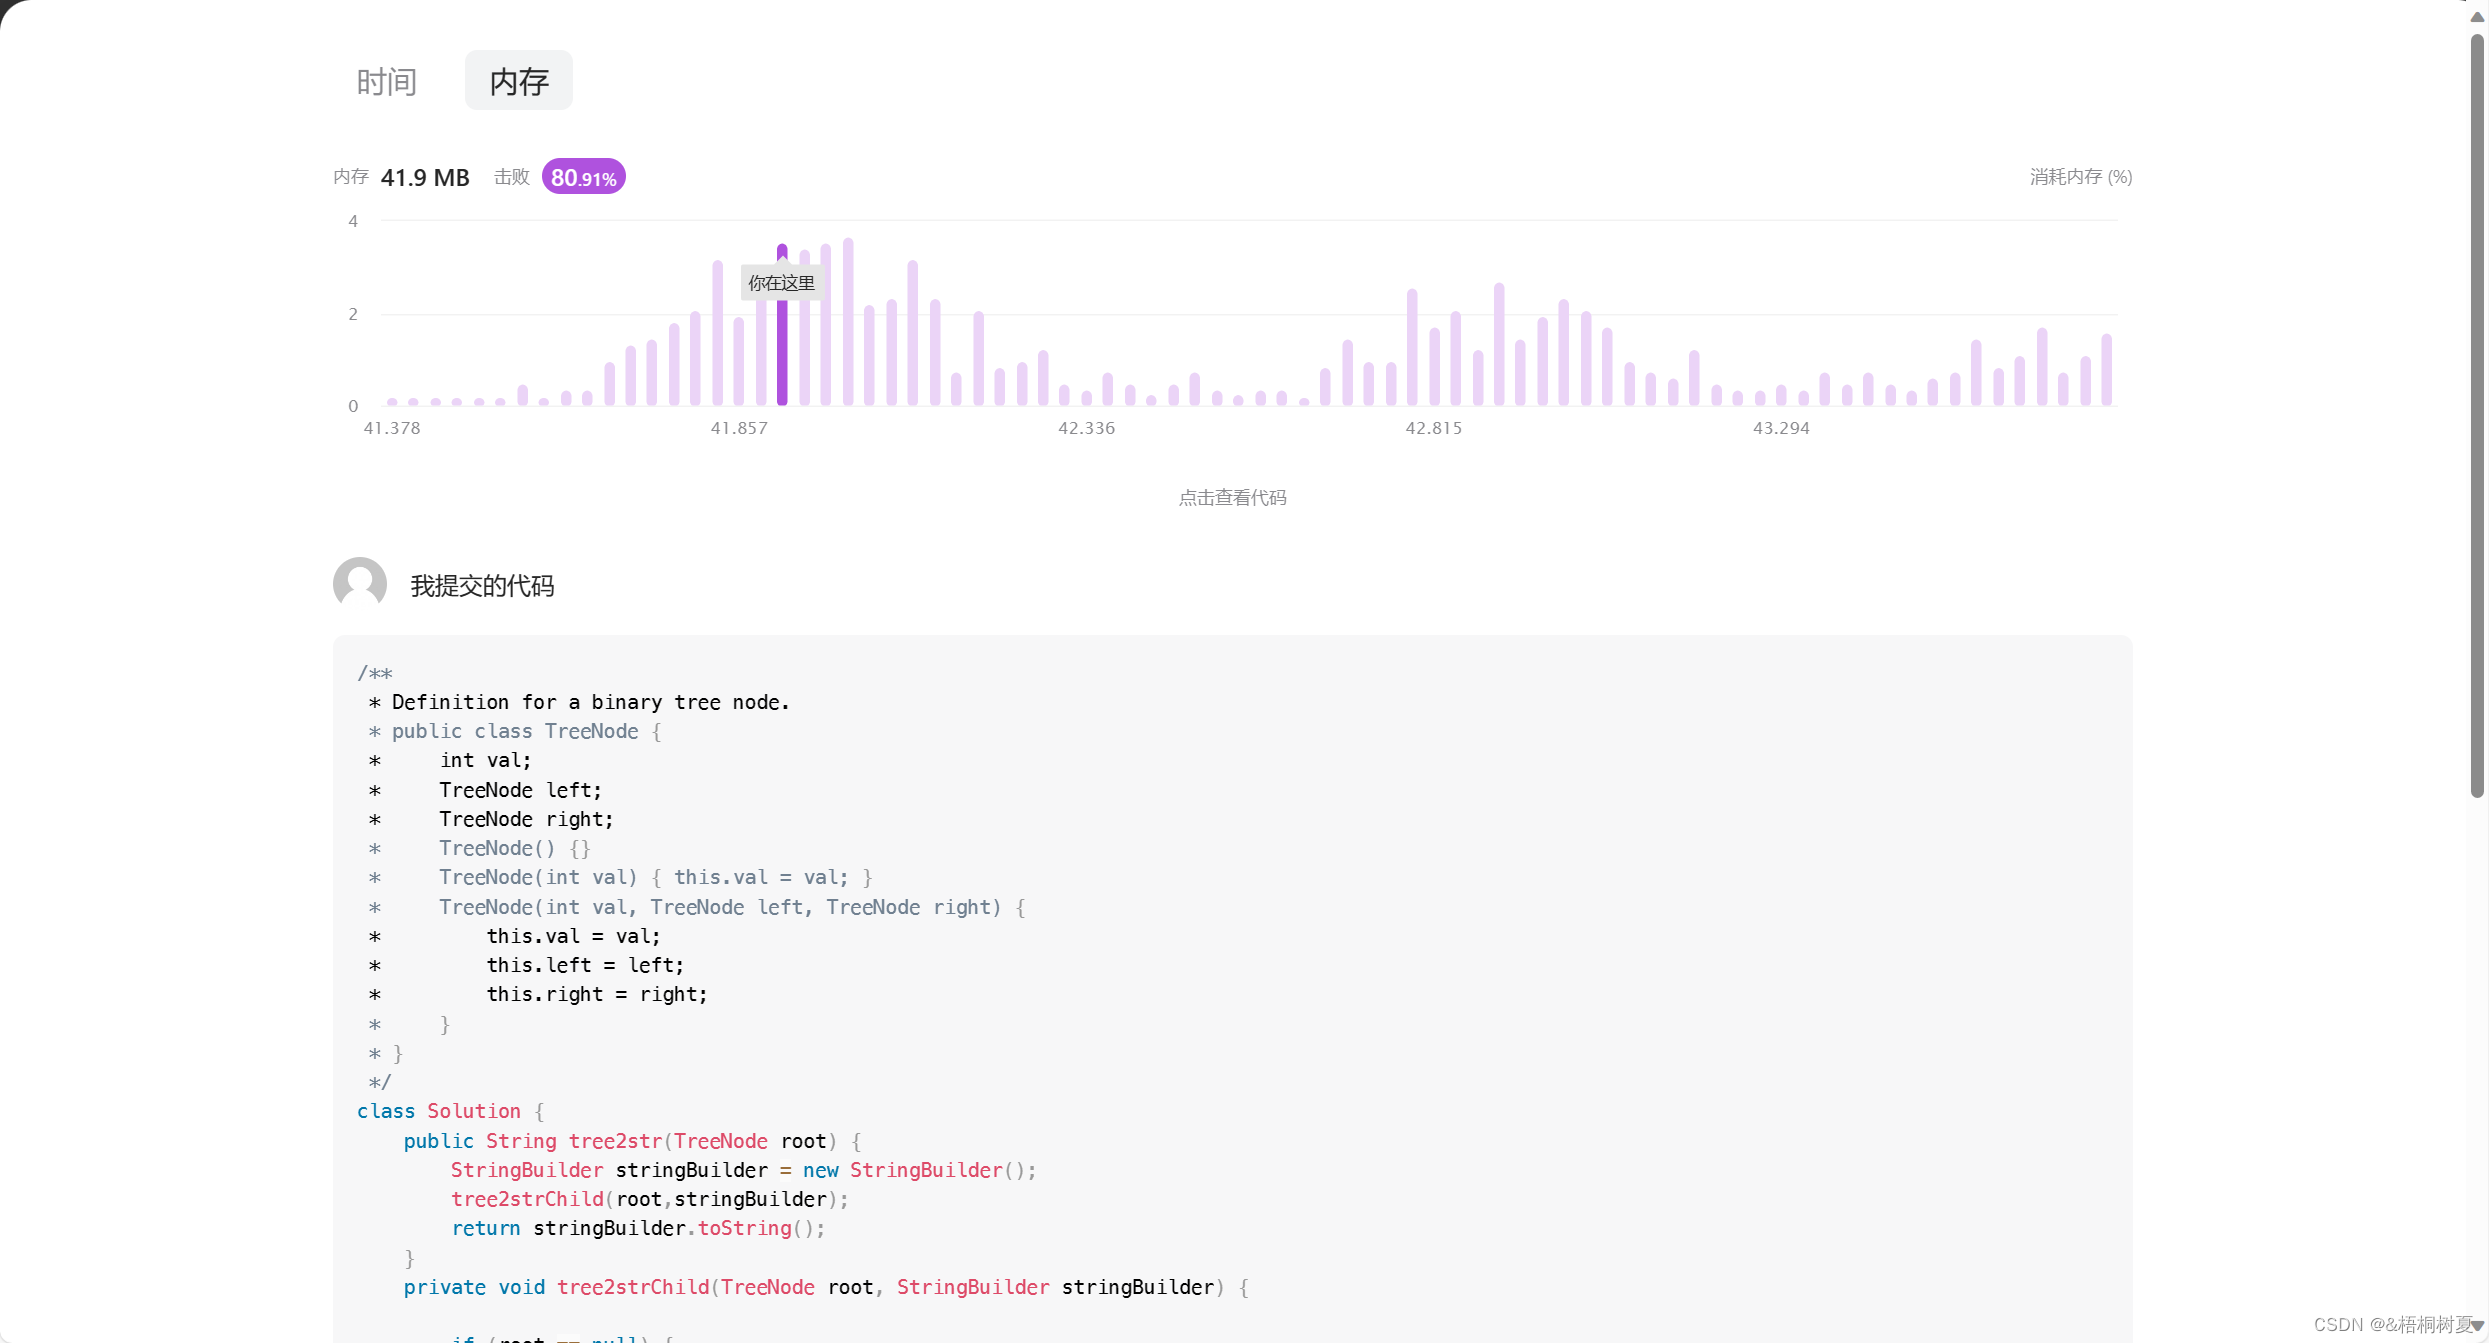Viewport: 2489px width, 1343px height.
Task: Click the 'tree2strChild(root,stringBuilder);' line
Action: pyautogui.click(x=649, y=1199)
